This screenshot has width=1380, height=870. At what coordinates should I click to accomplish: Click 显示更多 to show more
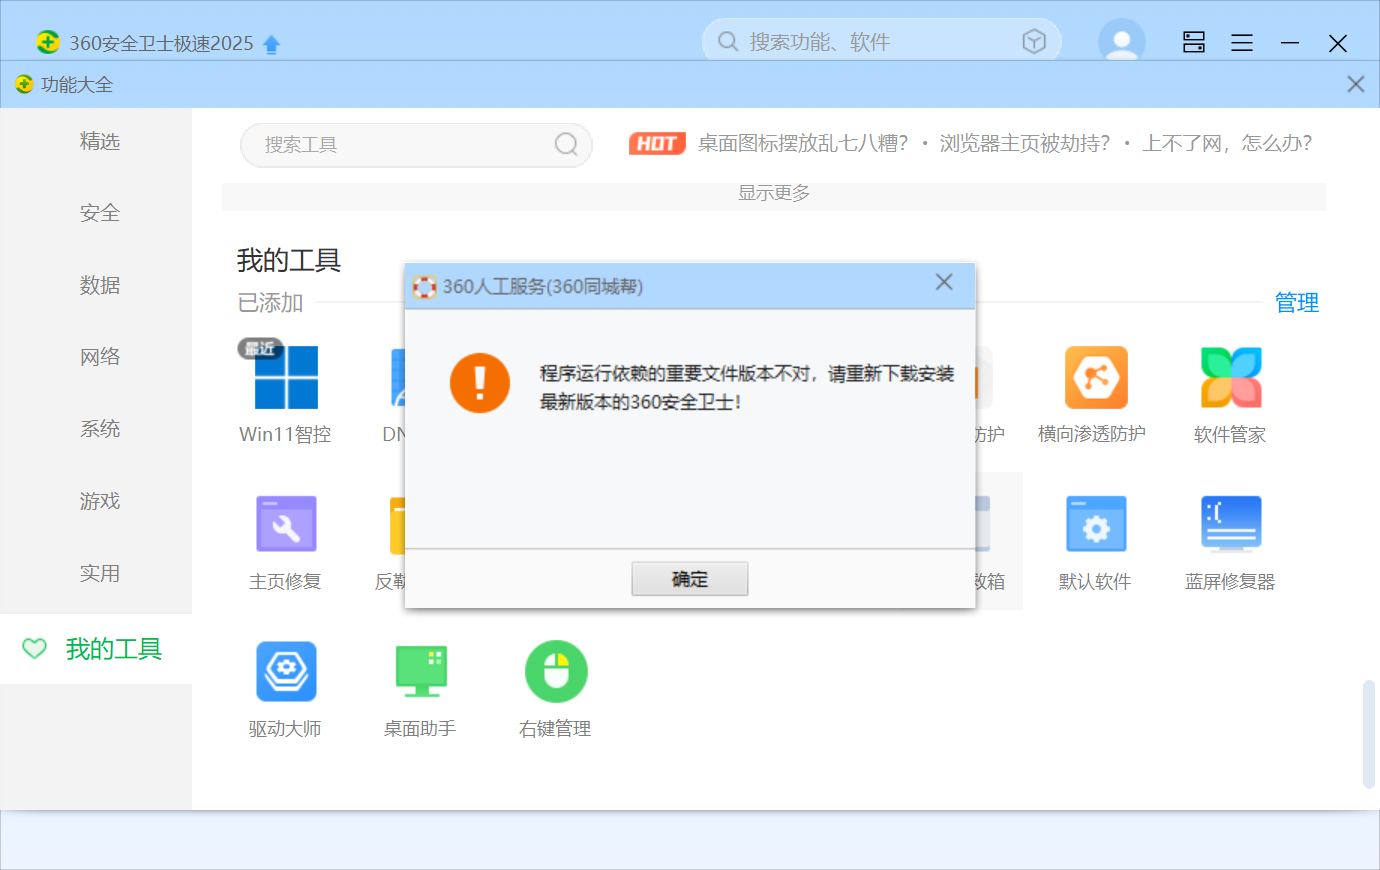coord(774,193)
